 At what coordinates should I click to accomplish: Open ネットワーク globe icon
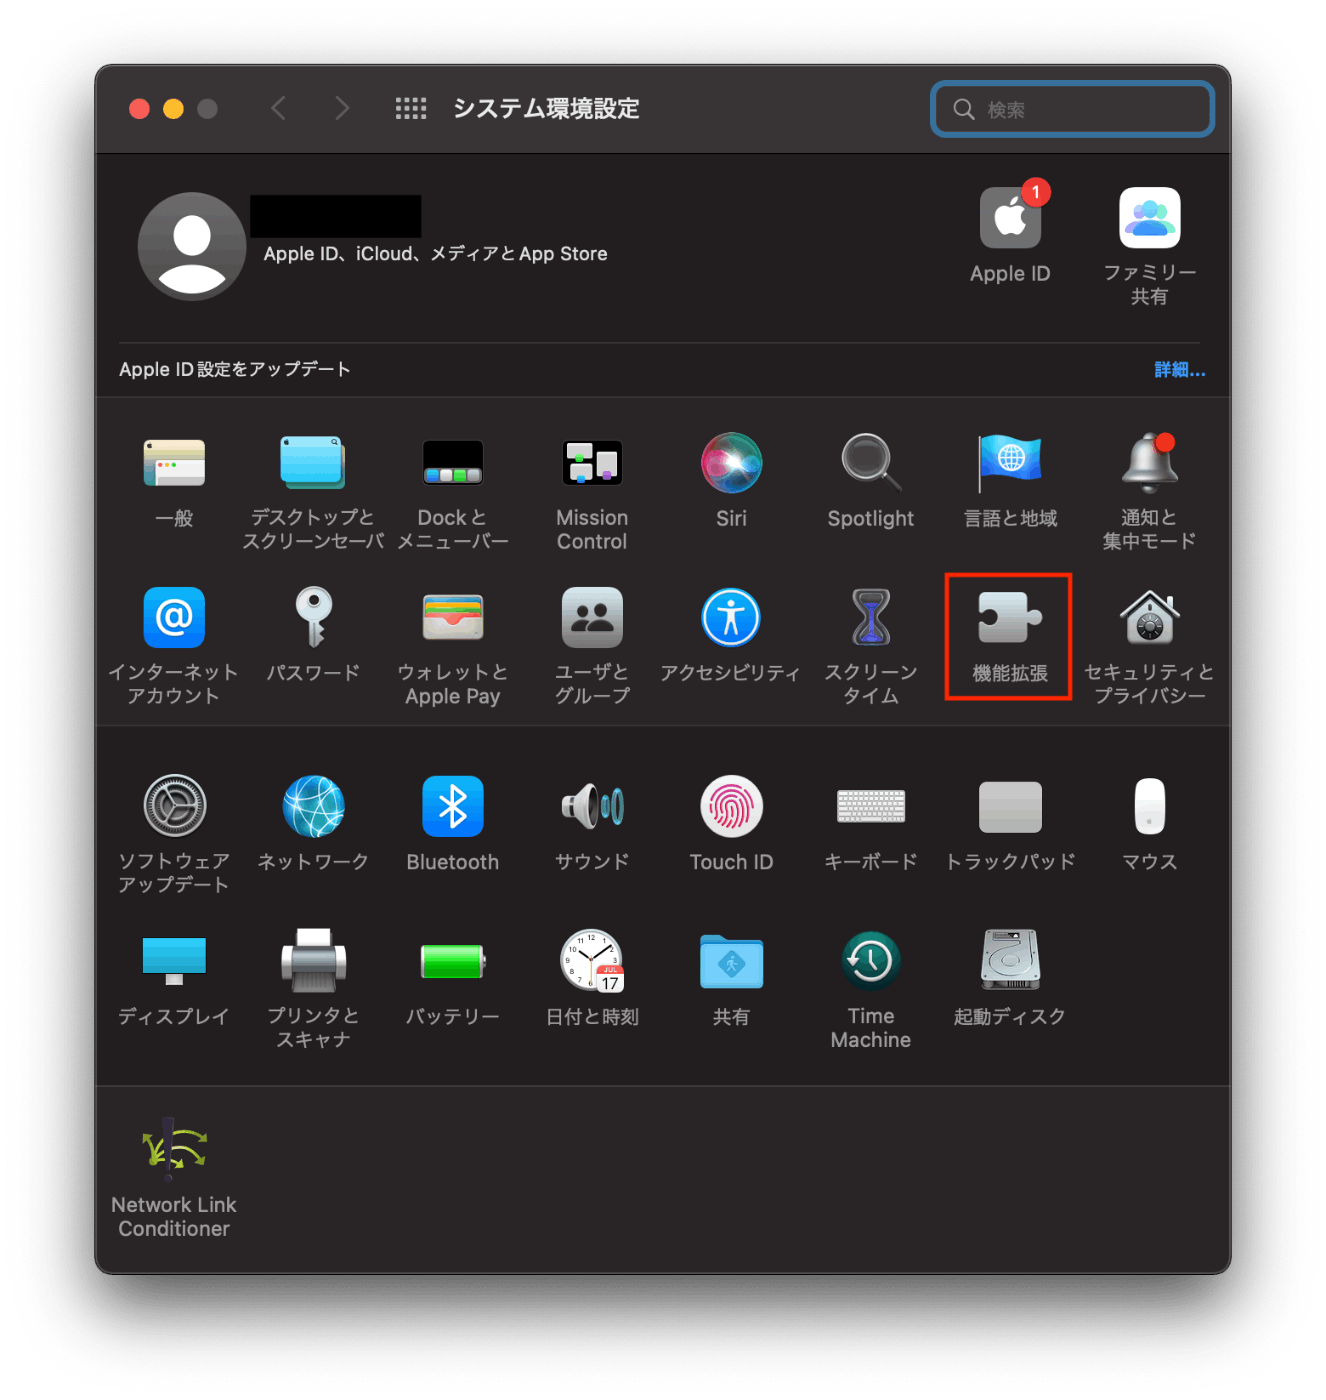[x=313, y=806]
